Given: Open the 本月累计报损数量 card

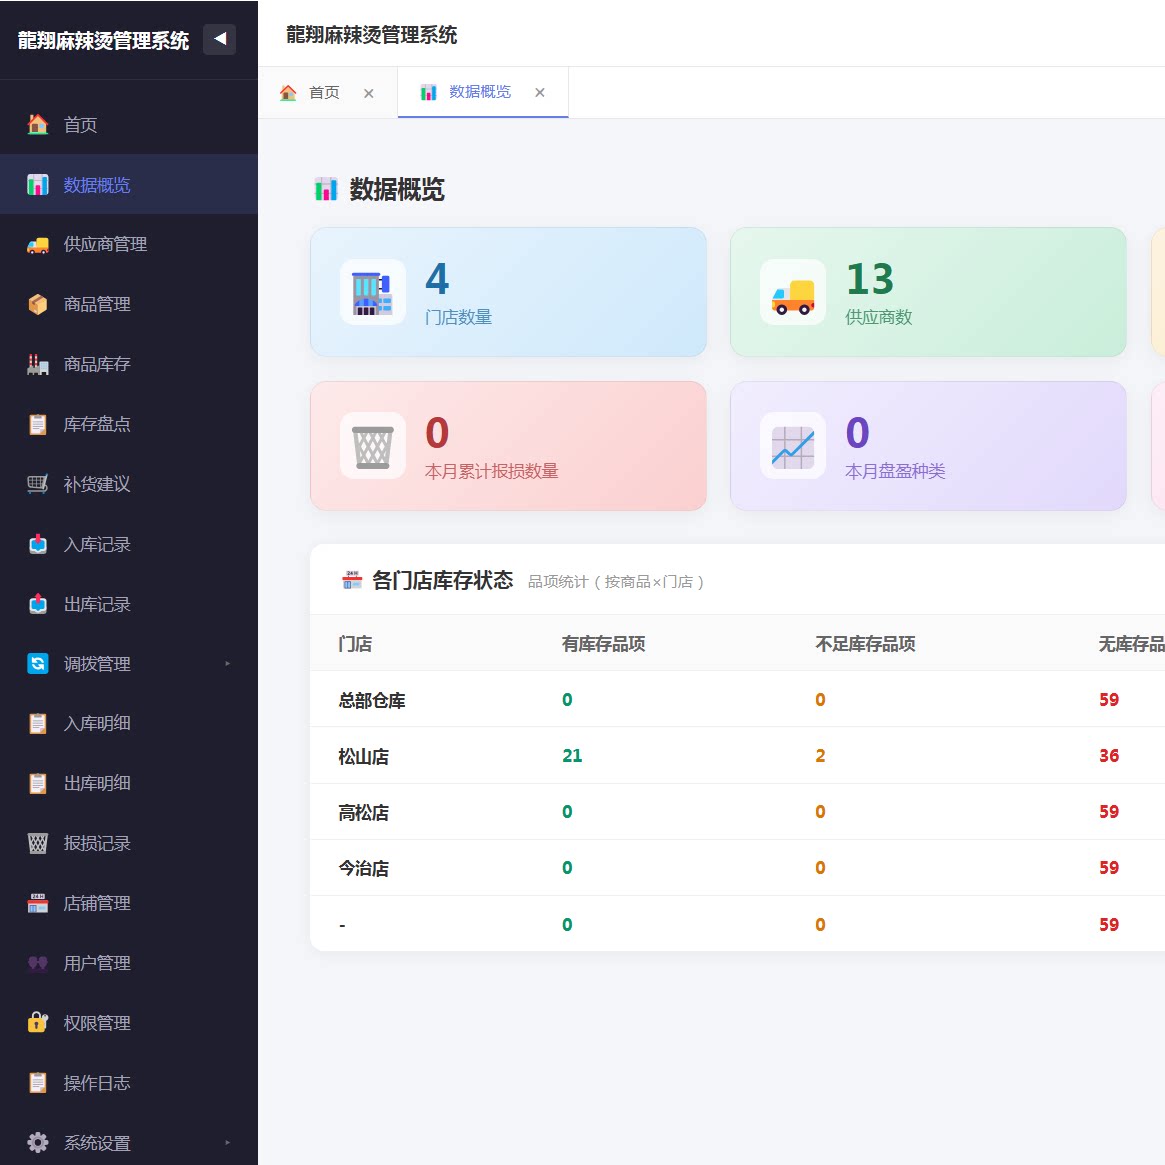Looking at the screenshot, I should tap(508, 446).
